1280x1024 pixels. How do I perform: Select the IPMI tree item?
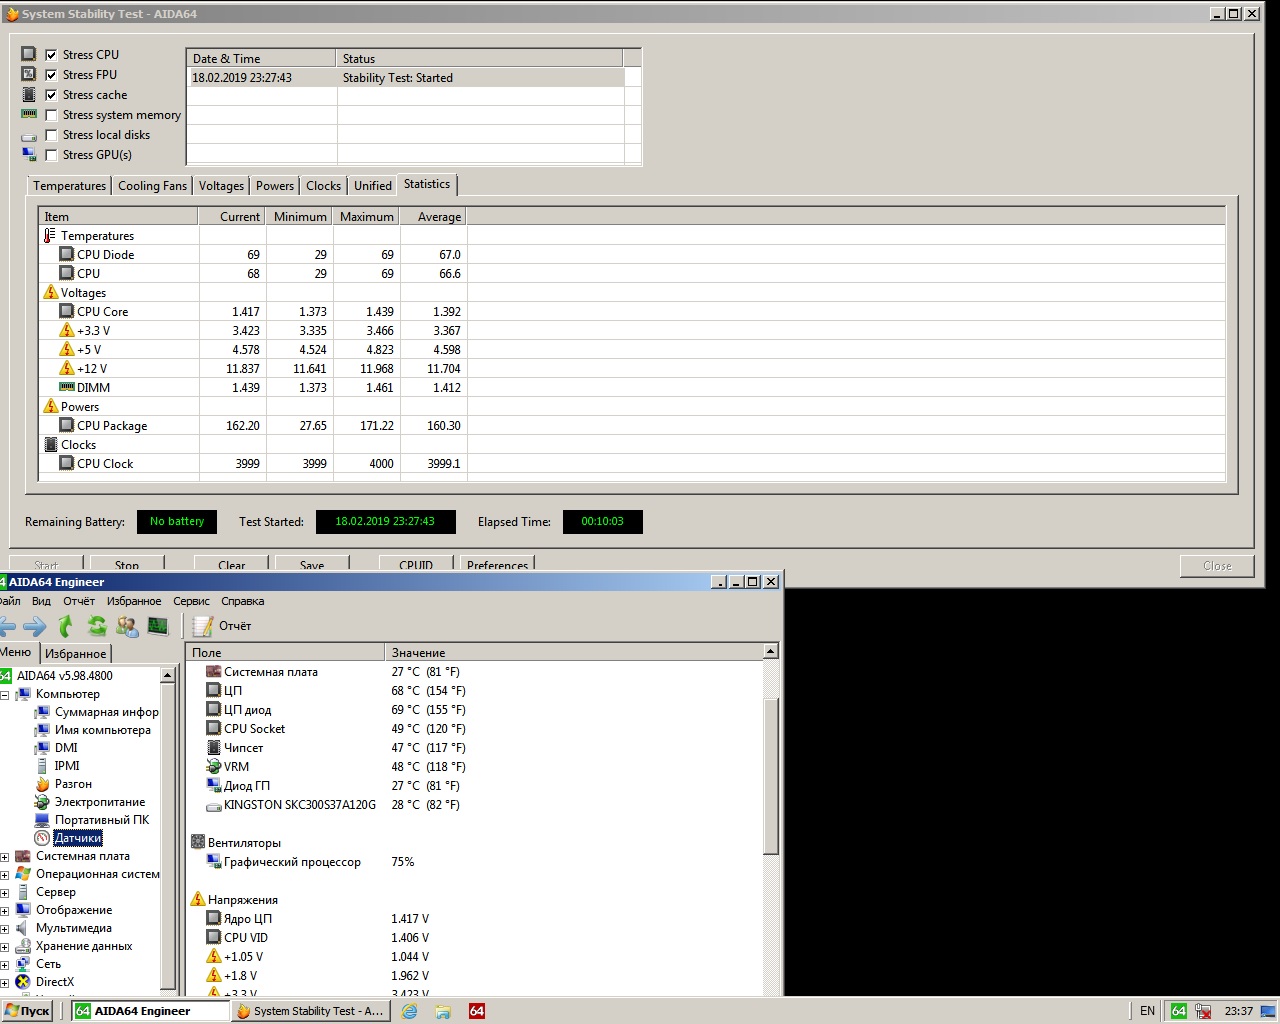(x=57, y=766)
